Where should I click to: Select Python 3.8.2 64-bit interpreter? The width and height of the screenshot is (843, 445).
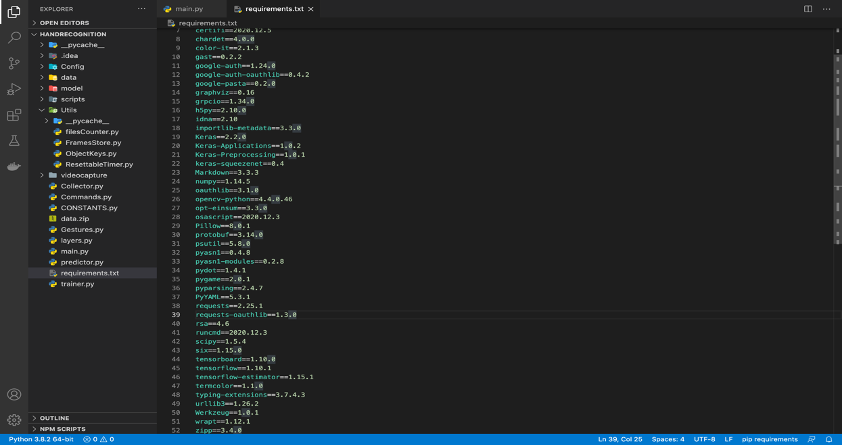41,439
